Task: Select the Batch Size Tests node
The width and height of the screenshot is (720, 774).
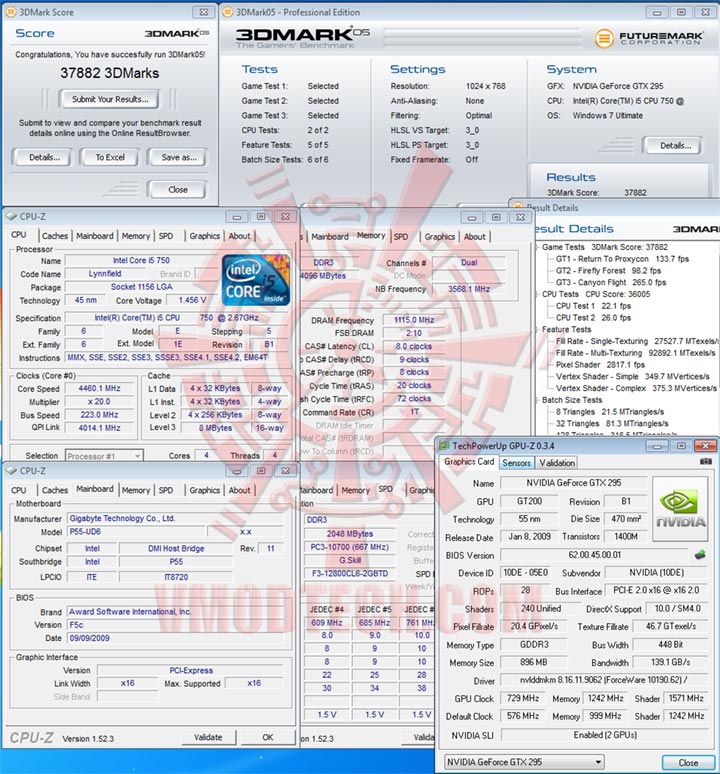Action: [572, 400]
